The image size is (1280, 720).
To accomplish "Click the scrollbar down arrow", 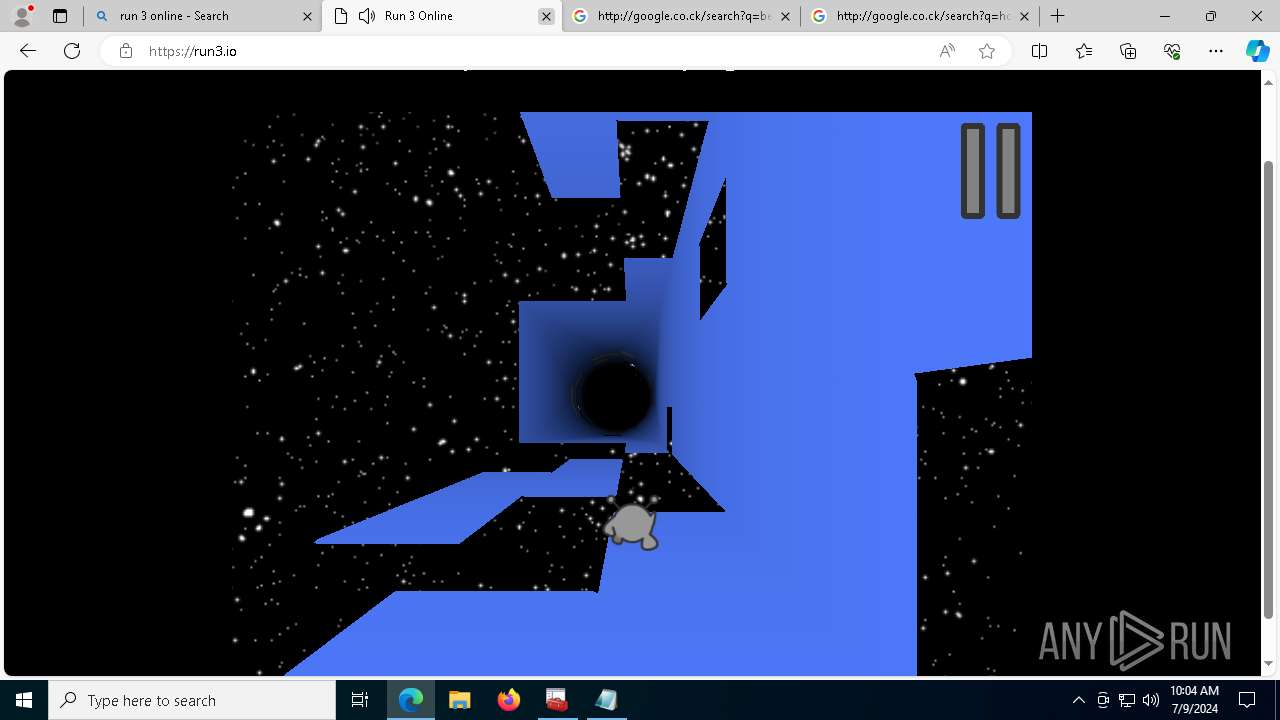I will pyautogui.click(x=1269, y=664).
